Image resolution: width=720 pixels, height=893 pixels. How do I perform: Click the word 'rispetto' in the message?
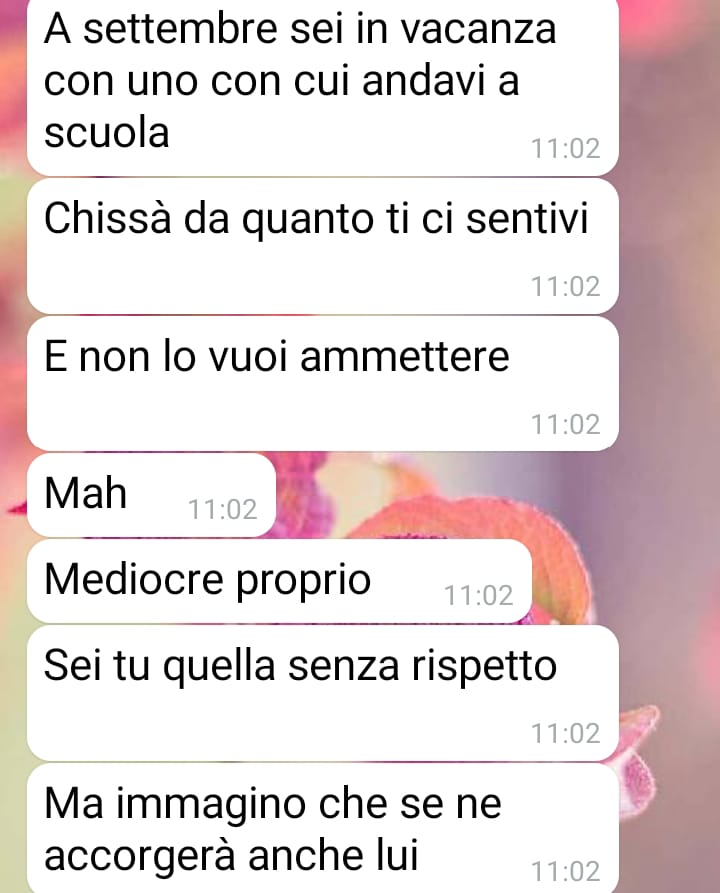(x=484, y=666)
